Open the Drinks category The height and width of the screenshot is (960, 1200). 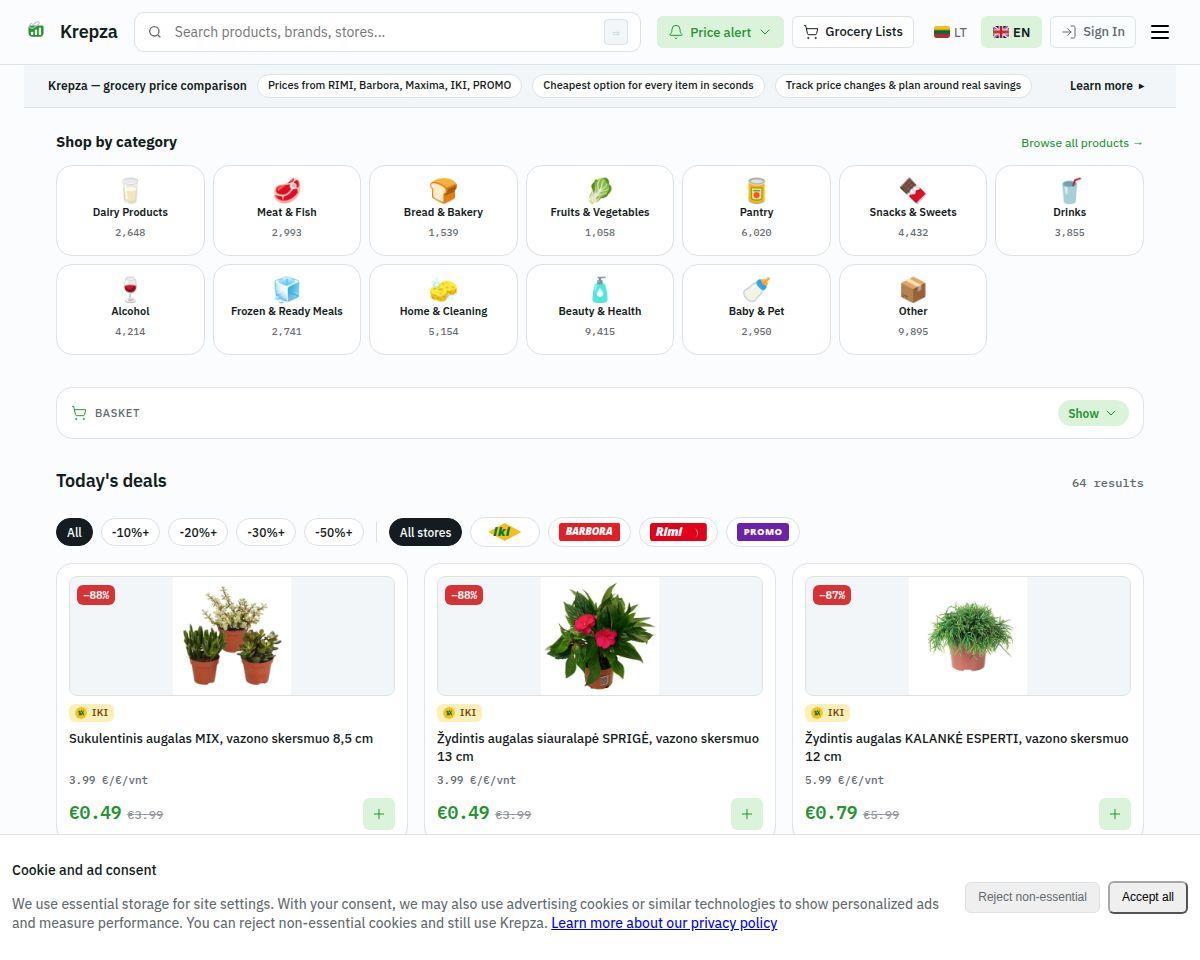coord(1069,210)
